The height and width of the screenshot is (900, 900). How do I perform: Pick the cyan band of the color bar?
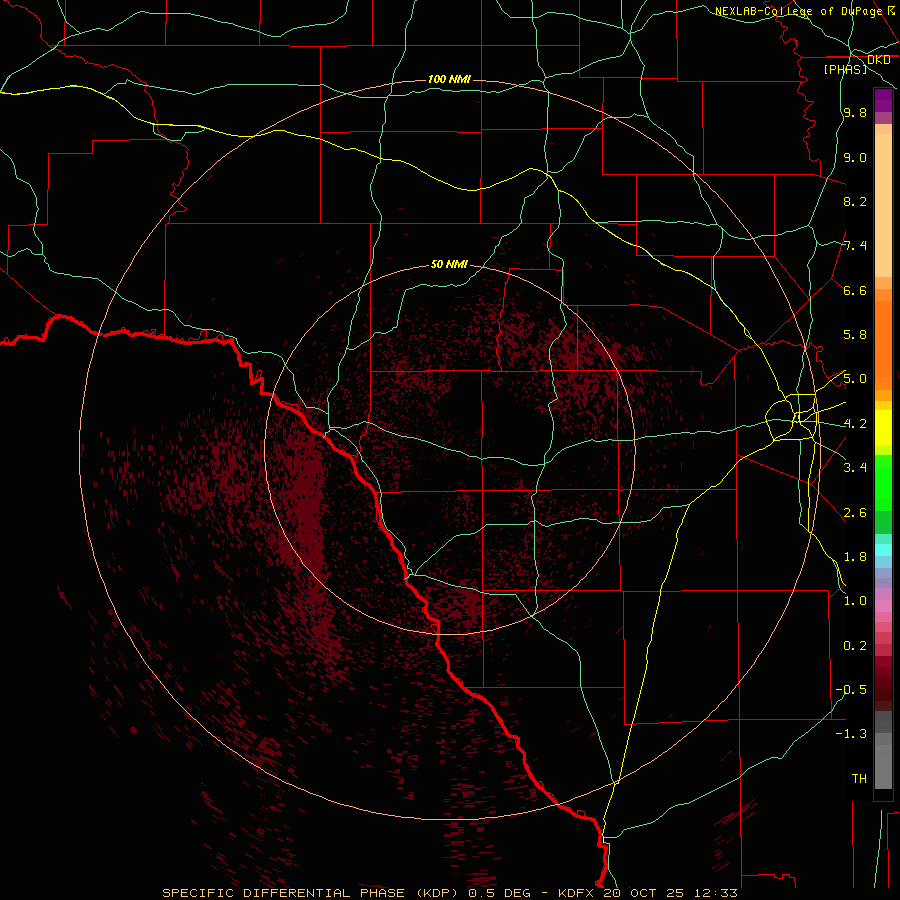[883, 550]
